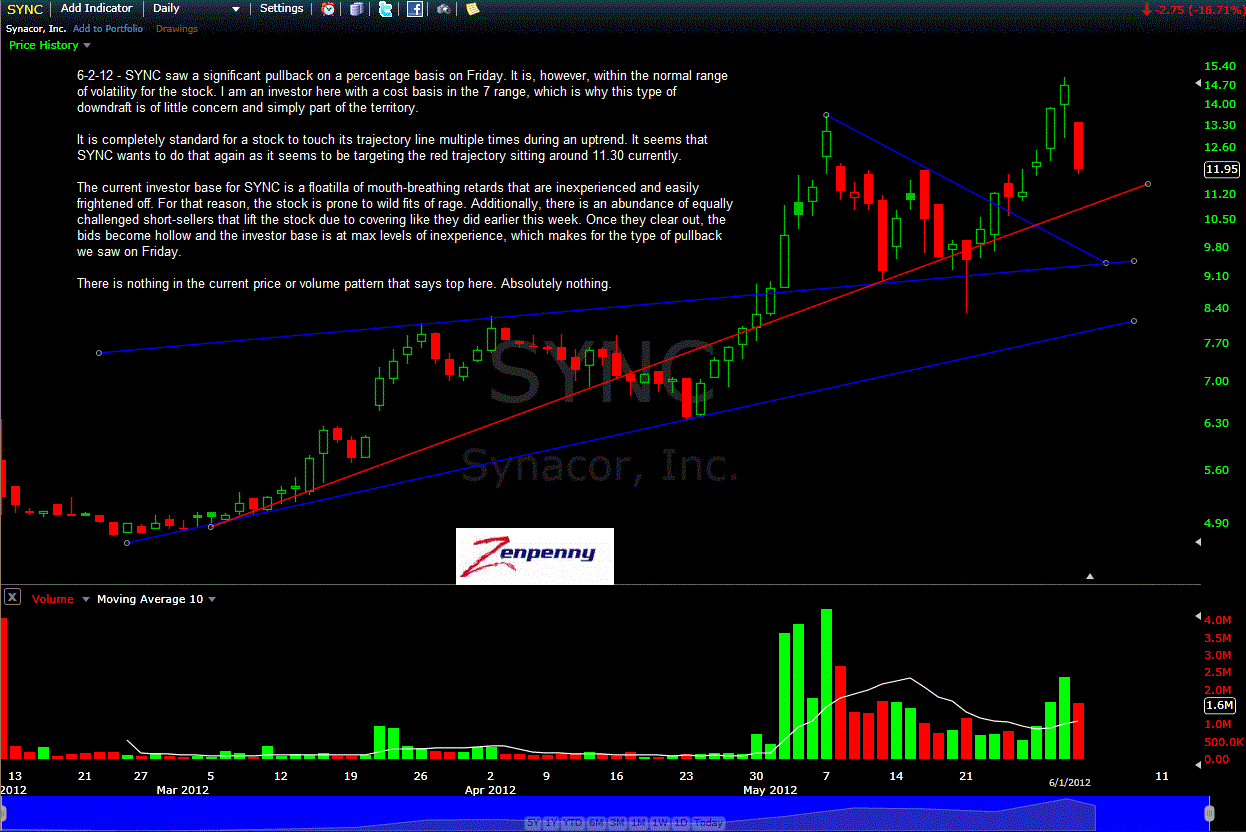Image resolution: width=1246 pixels, height=832 pixels.
Task: Click the small arrow below 4.90 price
Action: pyautogui.click(x=1199, y=542)
